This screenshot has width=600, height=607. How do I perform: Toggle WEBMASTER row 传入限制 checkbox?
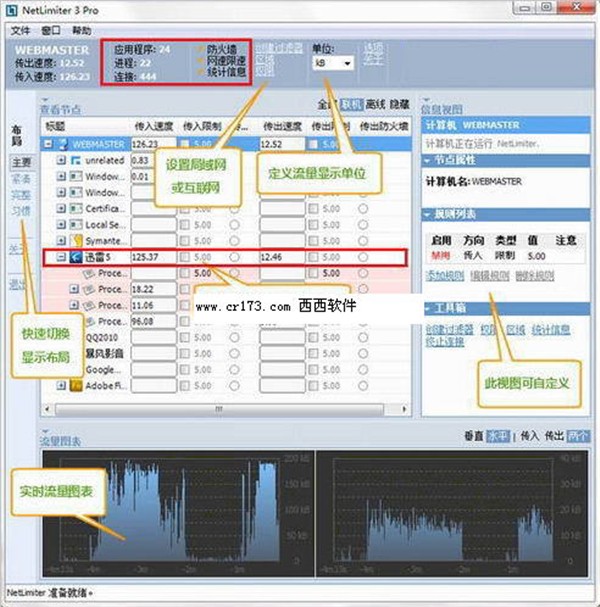click(x=185, y=144)
